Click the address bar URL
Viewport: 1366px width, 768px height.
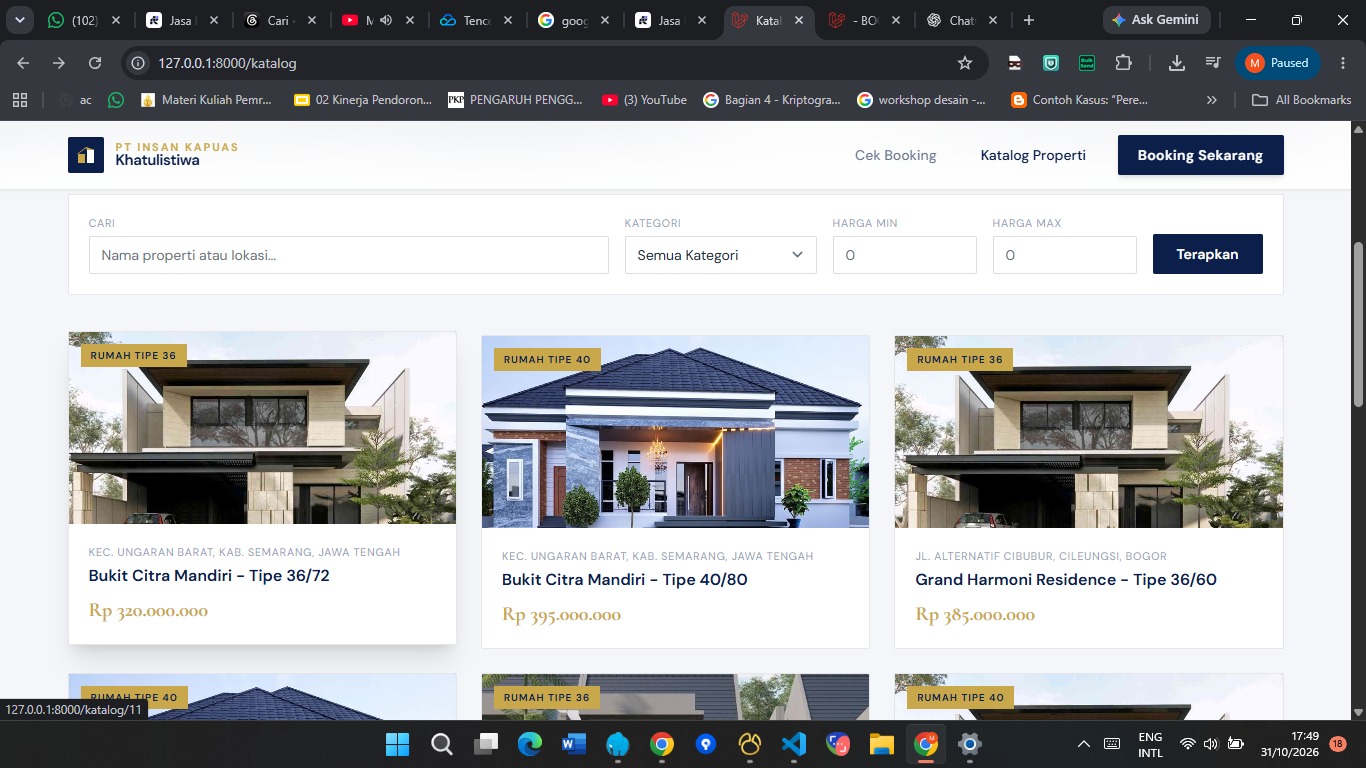point(227,63)
